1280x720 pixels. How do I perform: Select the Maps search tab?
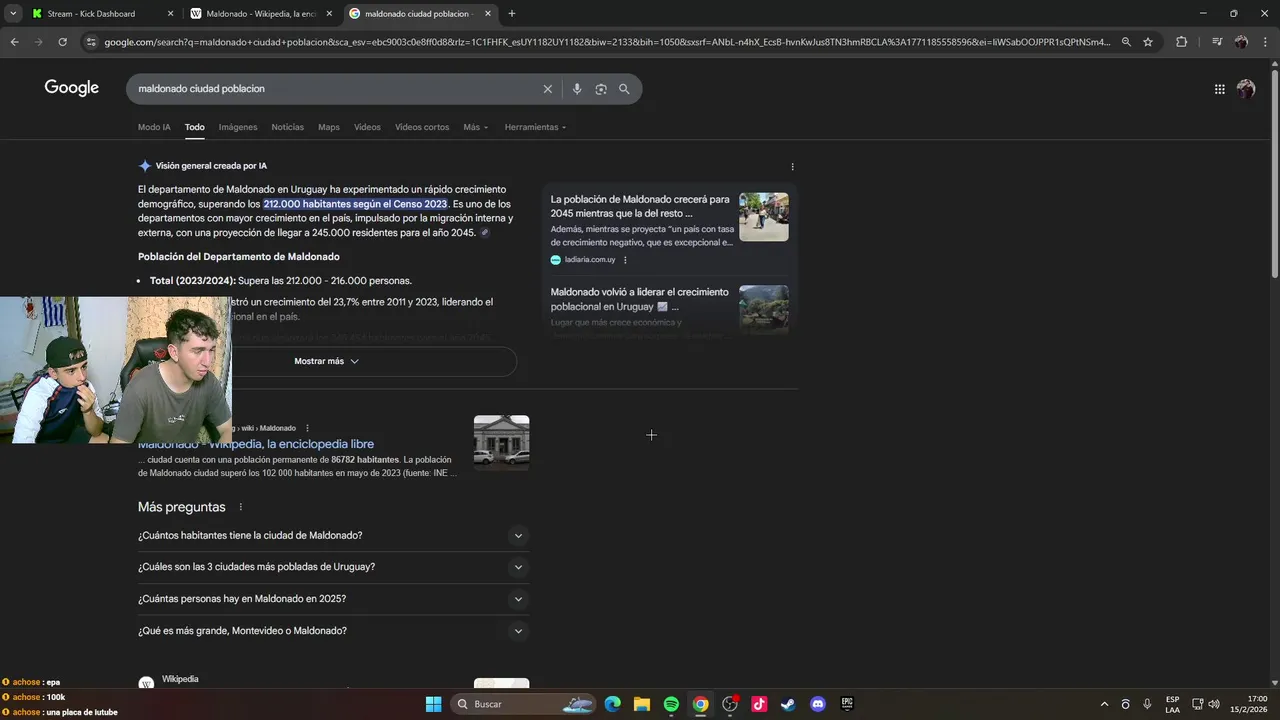click(x=329, y=127)
